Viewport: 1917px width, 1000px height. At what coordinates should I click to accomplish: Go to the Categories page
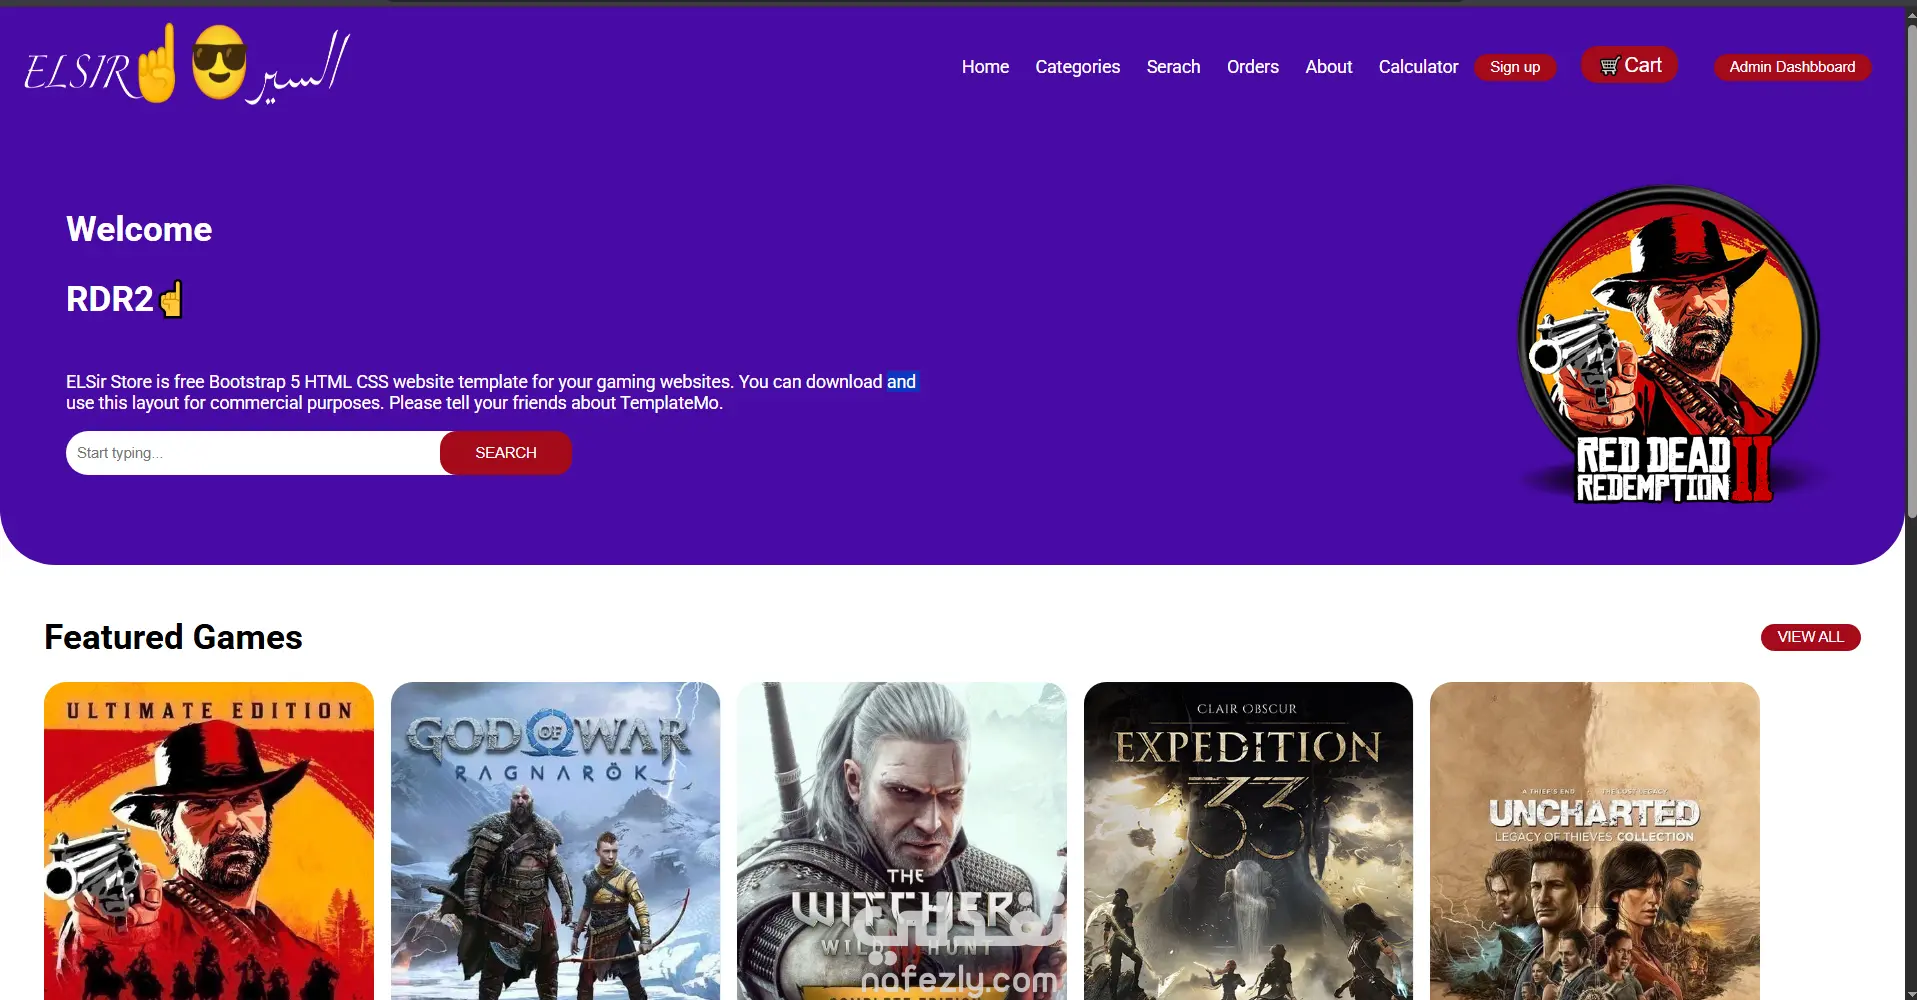[1077, 67]
